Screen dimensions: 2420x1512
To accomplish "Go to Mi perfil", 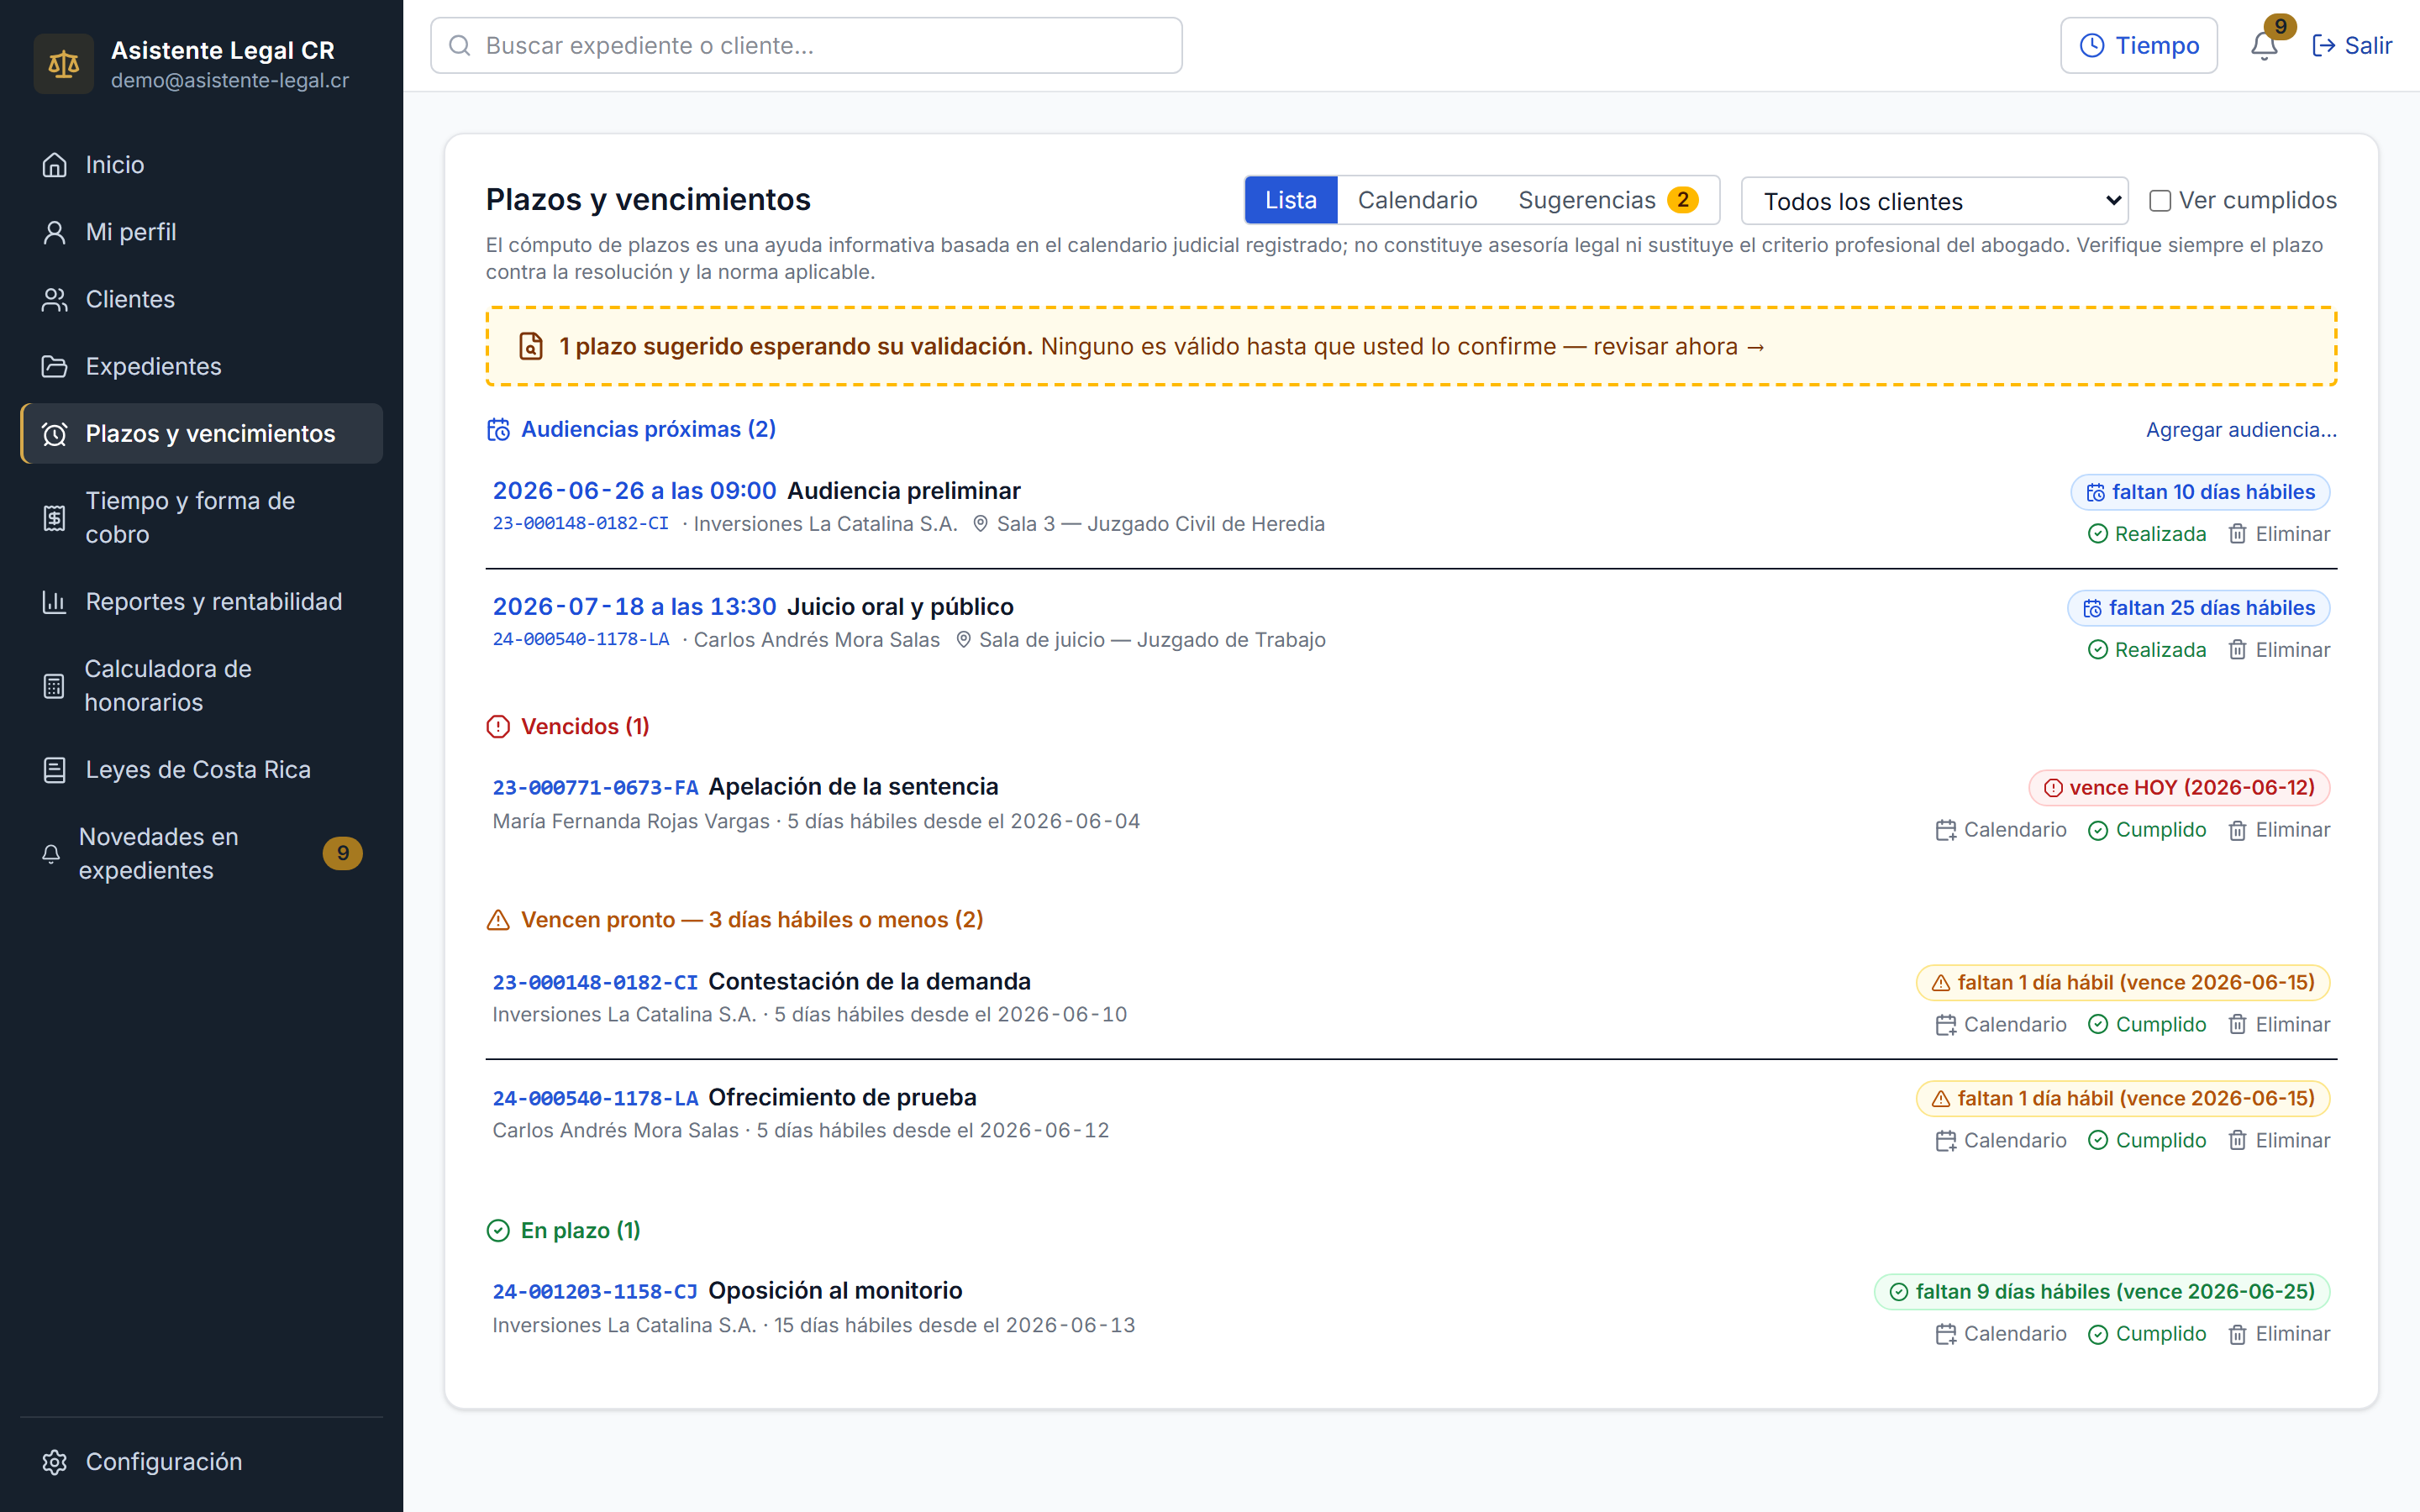I will [x=201, y=232].
